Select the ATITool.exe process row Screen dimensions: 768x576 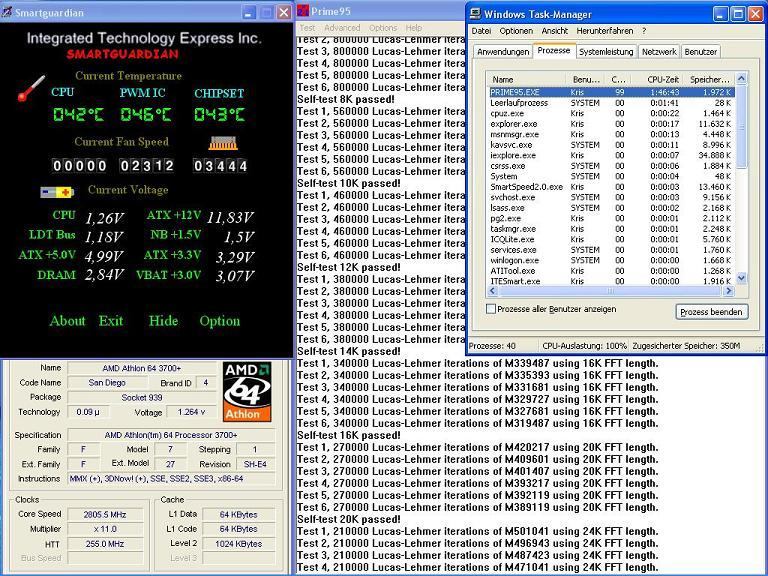click(x=611, y=271)
